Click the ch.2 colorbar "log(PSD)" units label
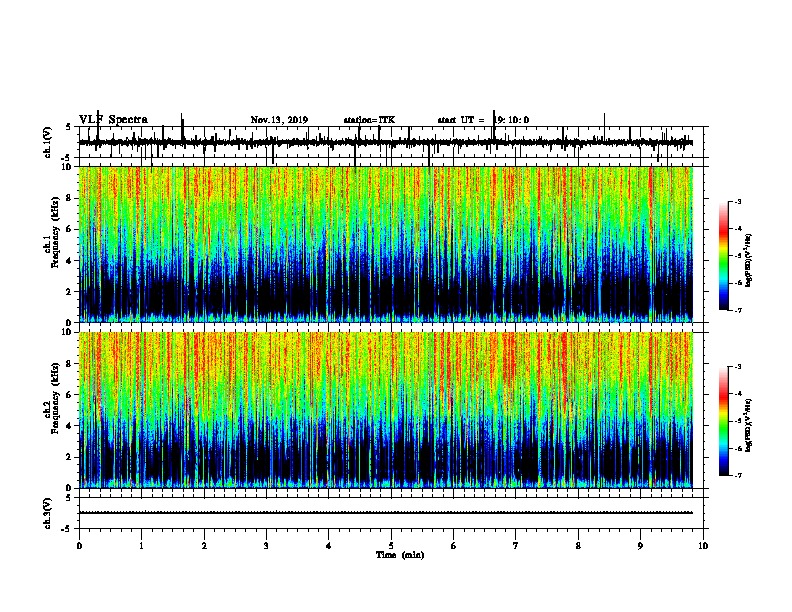792x612 pixels. coord(748,426)
